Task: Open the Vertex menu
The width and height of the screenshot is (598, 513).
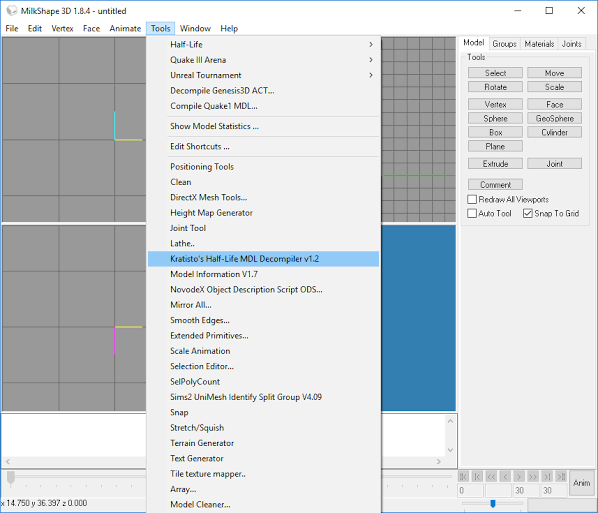Action: (x=62, y=29)
